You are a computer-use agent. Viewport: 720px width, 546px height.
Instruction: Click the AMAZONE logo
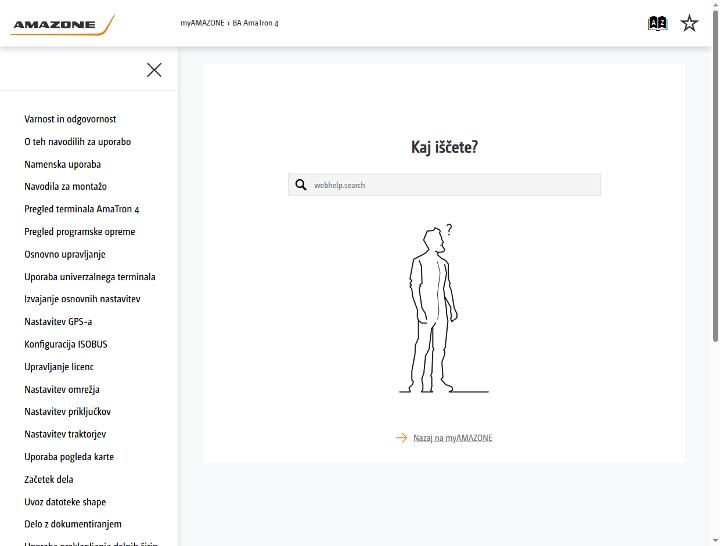(x=63, y=25)
